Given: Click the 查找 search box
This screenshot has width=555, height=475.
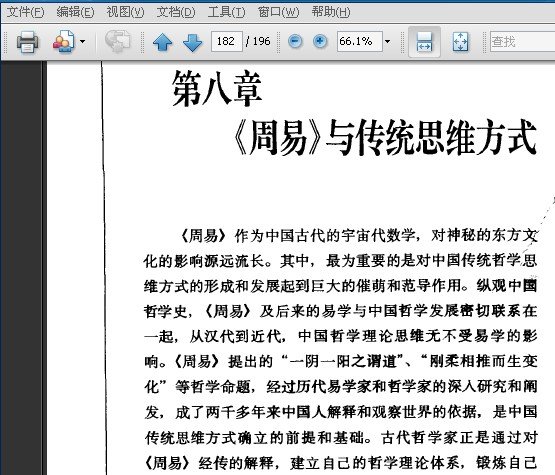Looking at the screenshot, I should click(x=522, y=42).
